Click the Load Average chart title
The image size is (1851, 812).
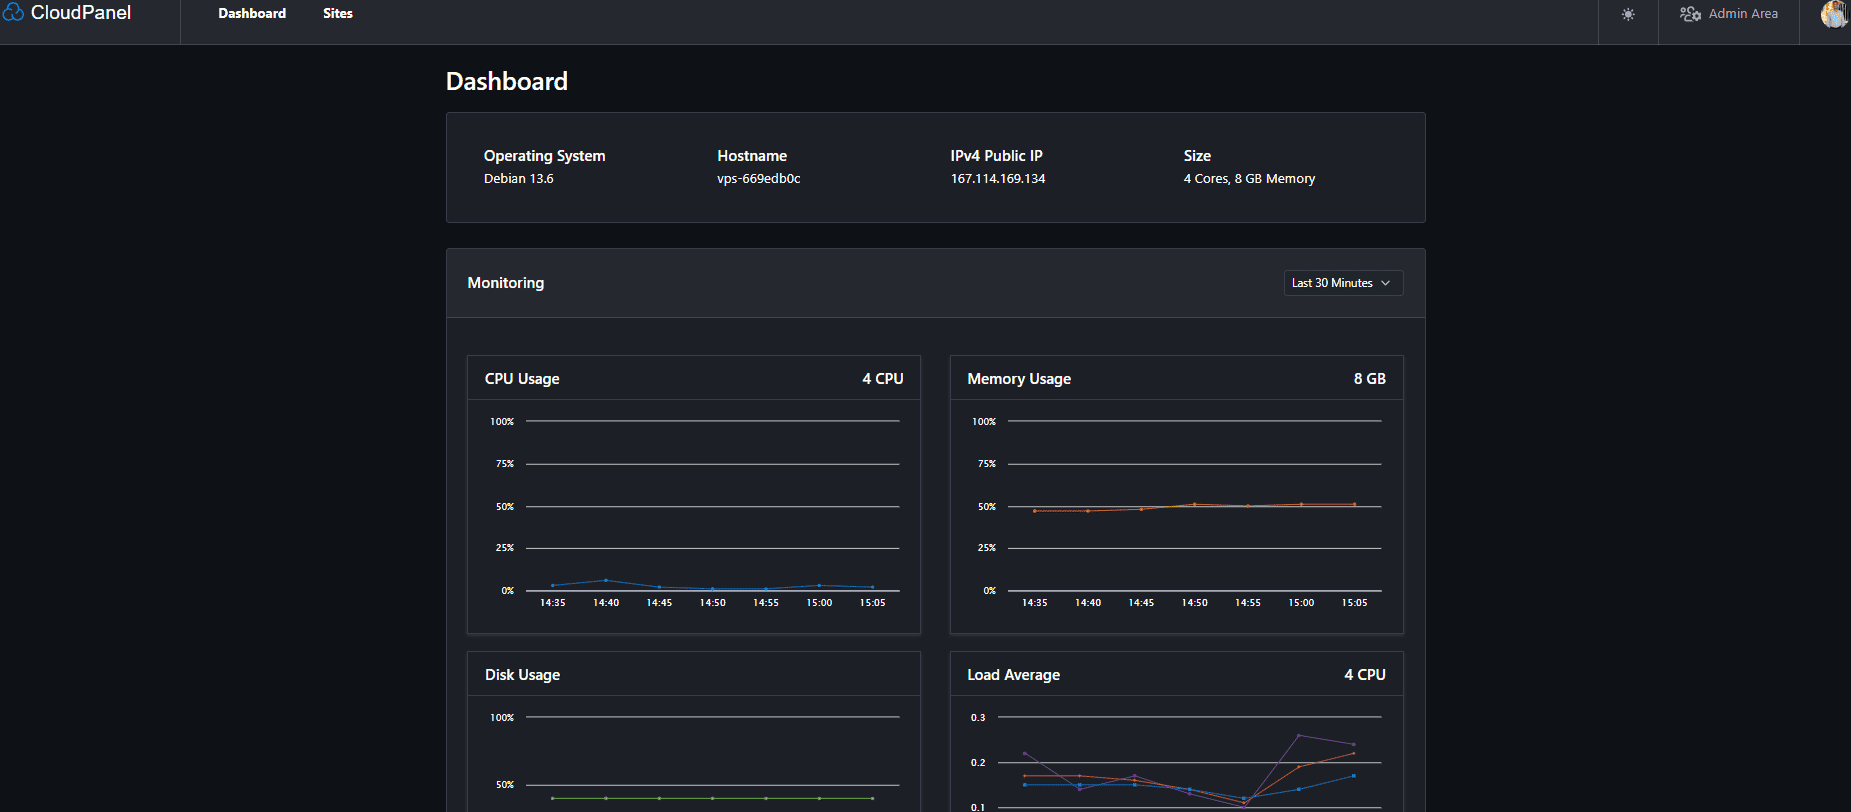(1013, 675)
